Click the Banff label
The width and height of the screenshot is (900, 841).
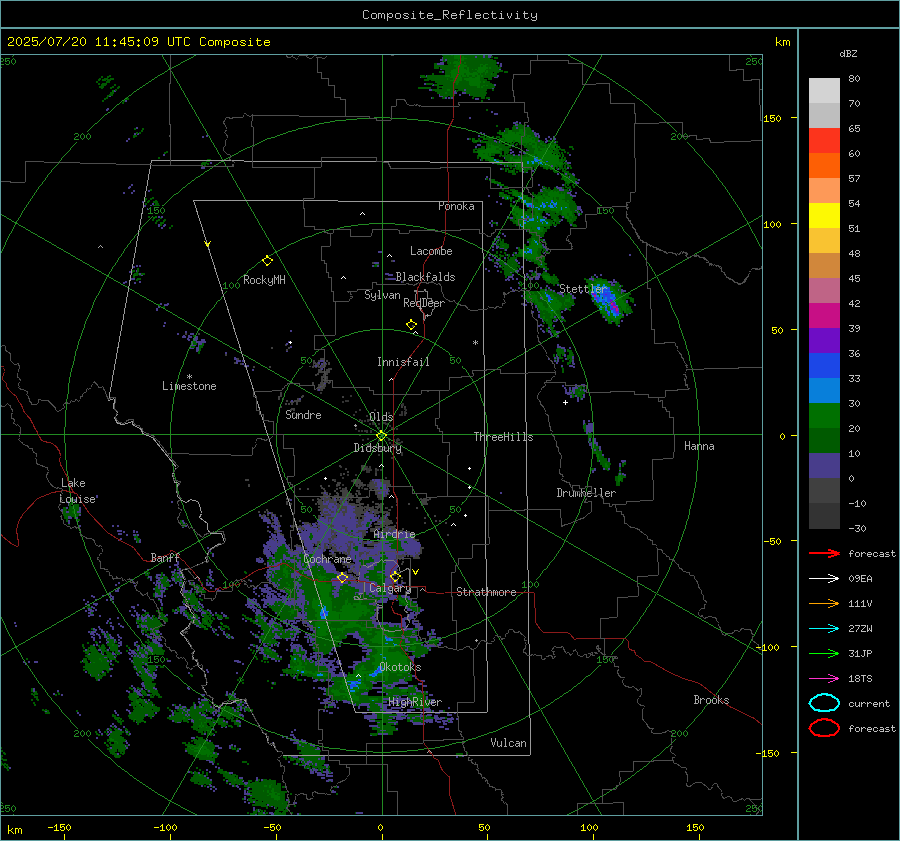tap(165, 557)
